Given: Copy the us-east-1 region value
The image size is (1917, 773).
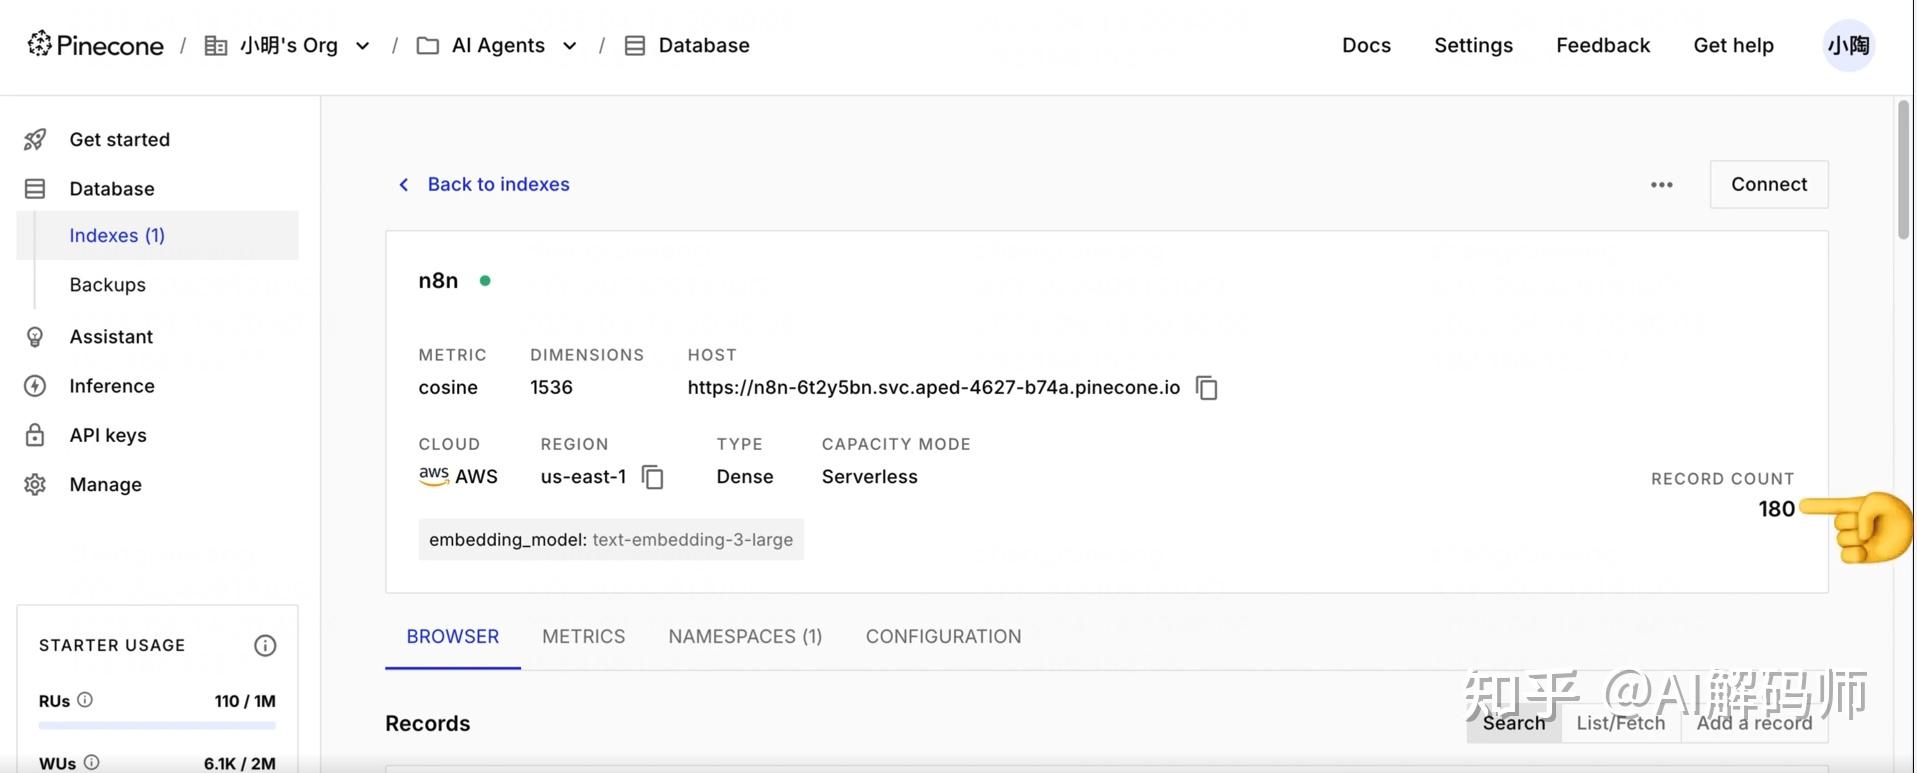Looking at the screenshot, I should coord(653,477).
